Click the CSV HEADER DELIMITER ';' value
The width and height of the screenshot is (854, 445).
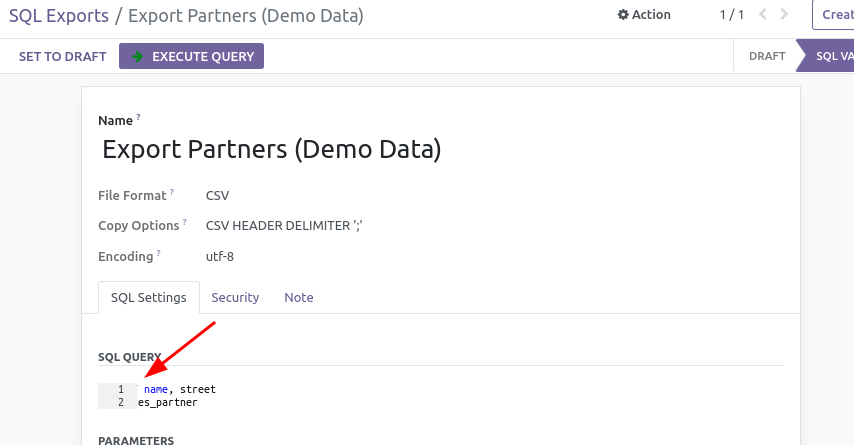point(284,225)
